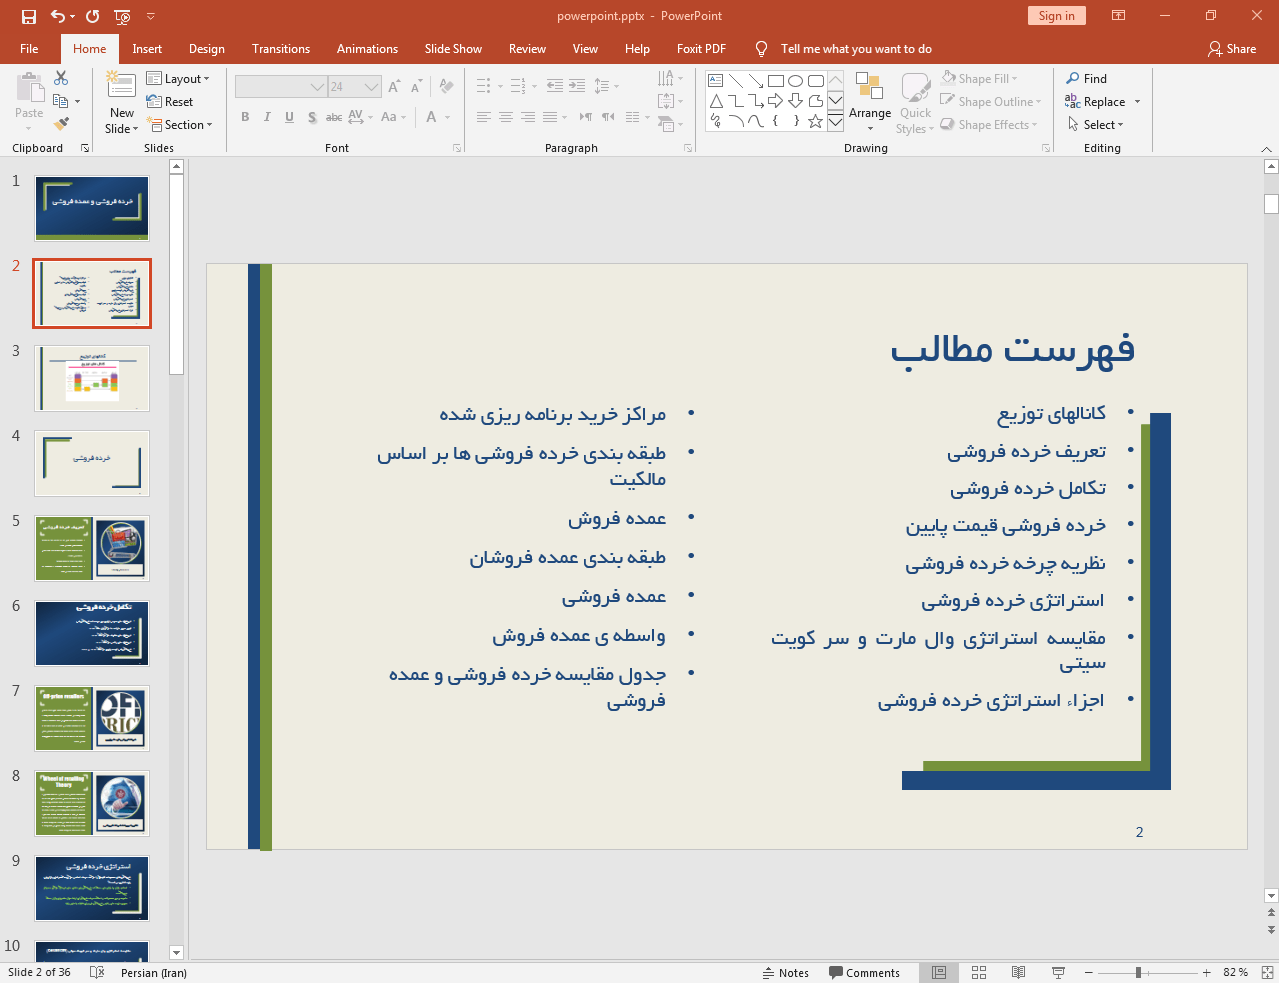Image resolution: width=1279 pixels, height=983 pixels.
Task: Click Tell me what you want to do field
Action: pos(856,48)
